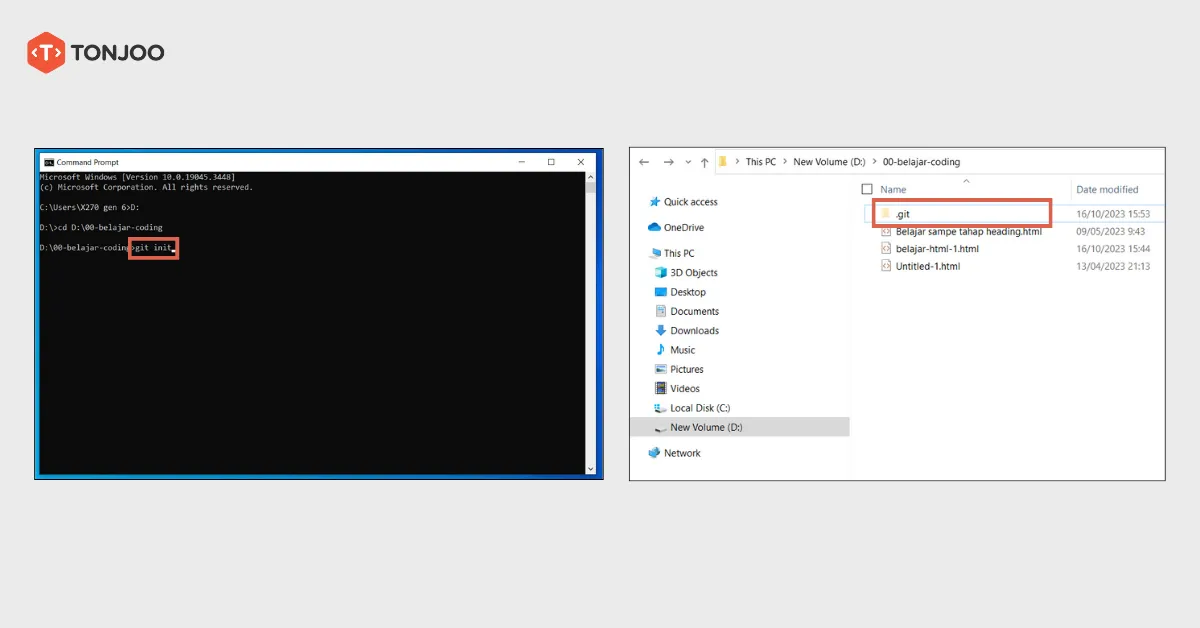Screen dimensions: 1200x628
Task: Click the up one level arrow
Action: pos(705,162)
